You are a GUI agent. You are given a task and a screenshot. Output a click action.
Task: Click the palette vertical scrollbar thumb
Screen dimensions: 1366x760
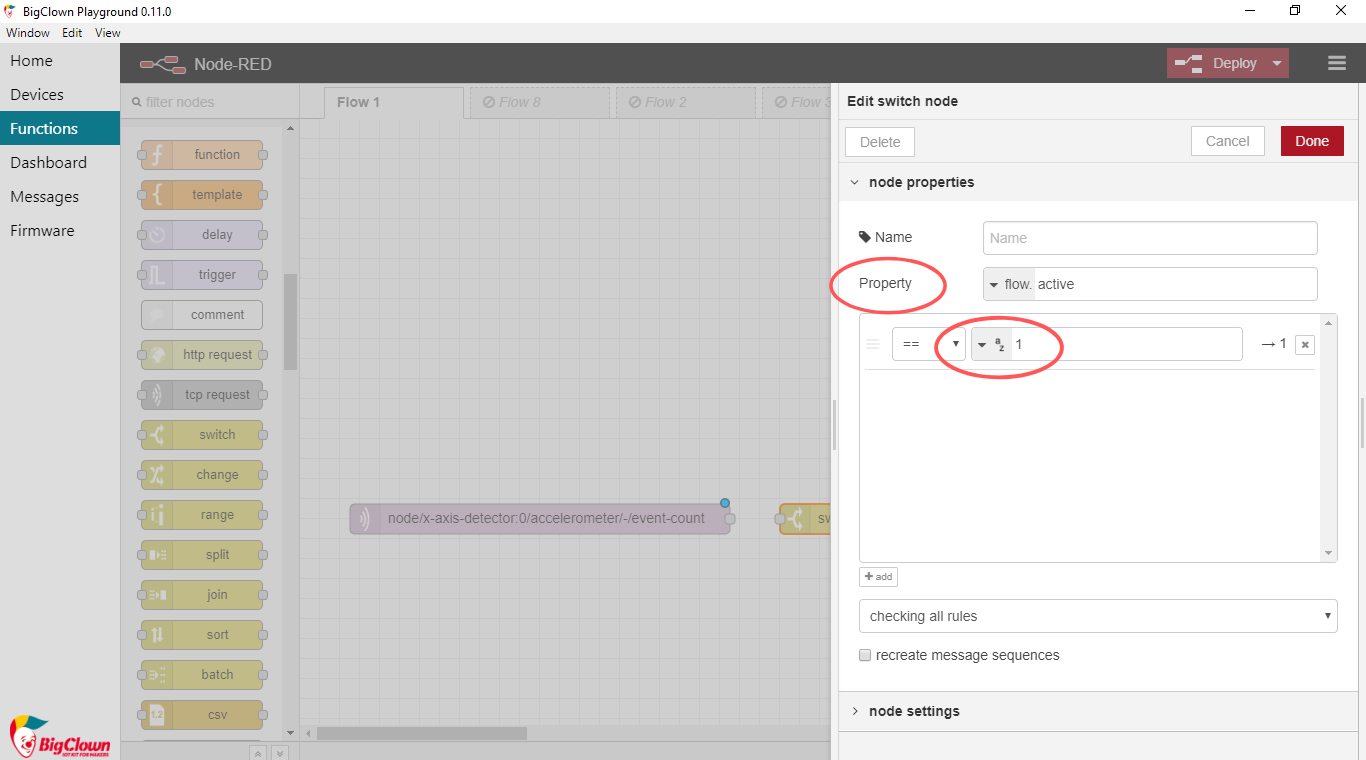(x=290, y=321)
